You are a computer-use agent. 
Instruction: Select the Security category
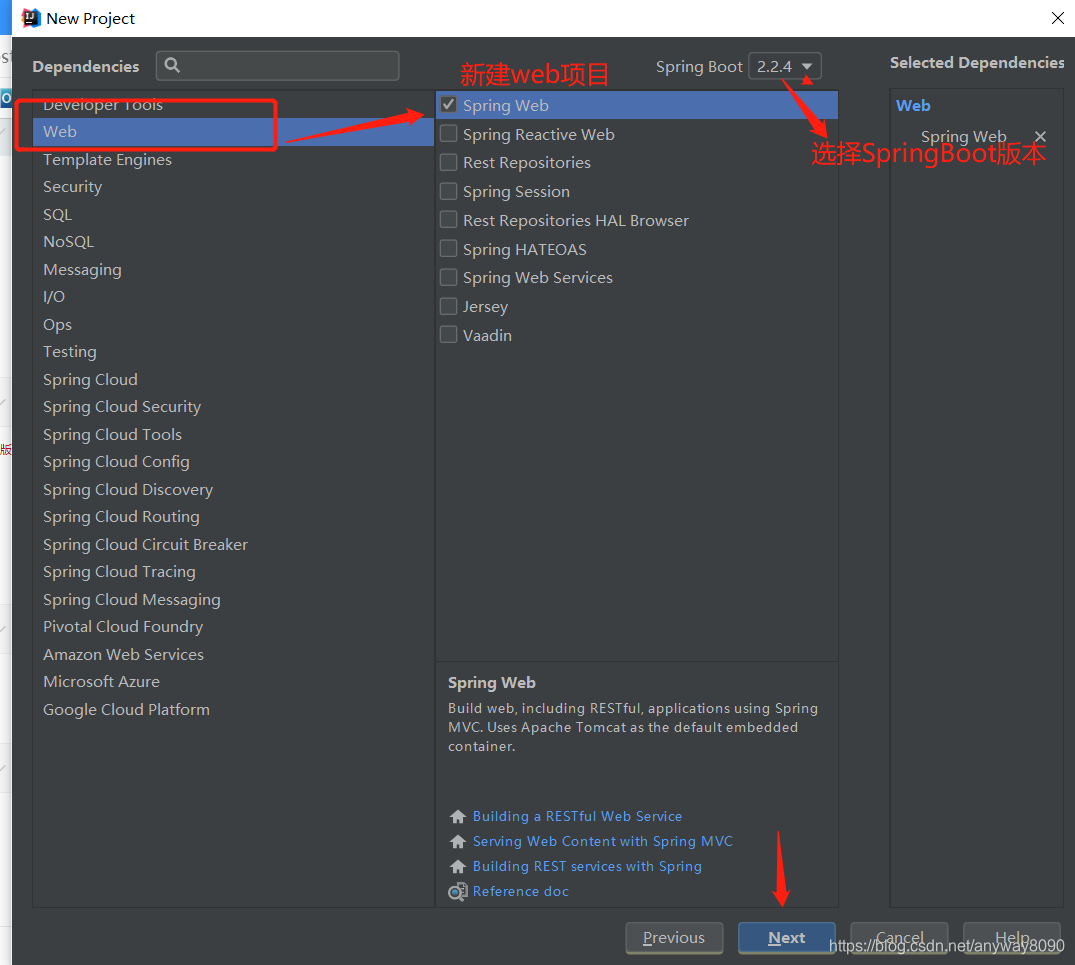72,186
